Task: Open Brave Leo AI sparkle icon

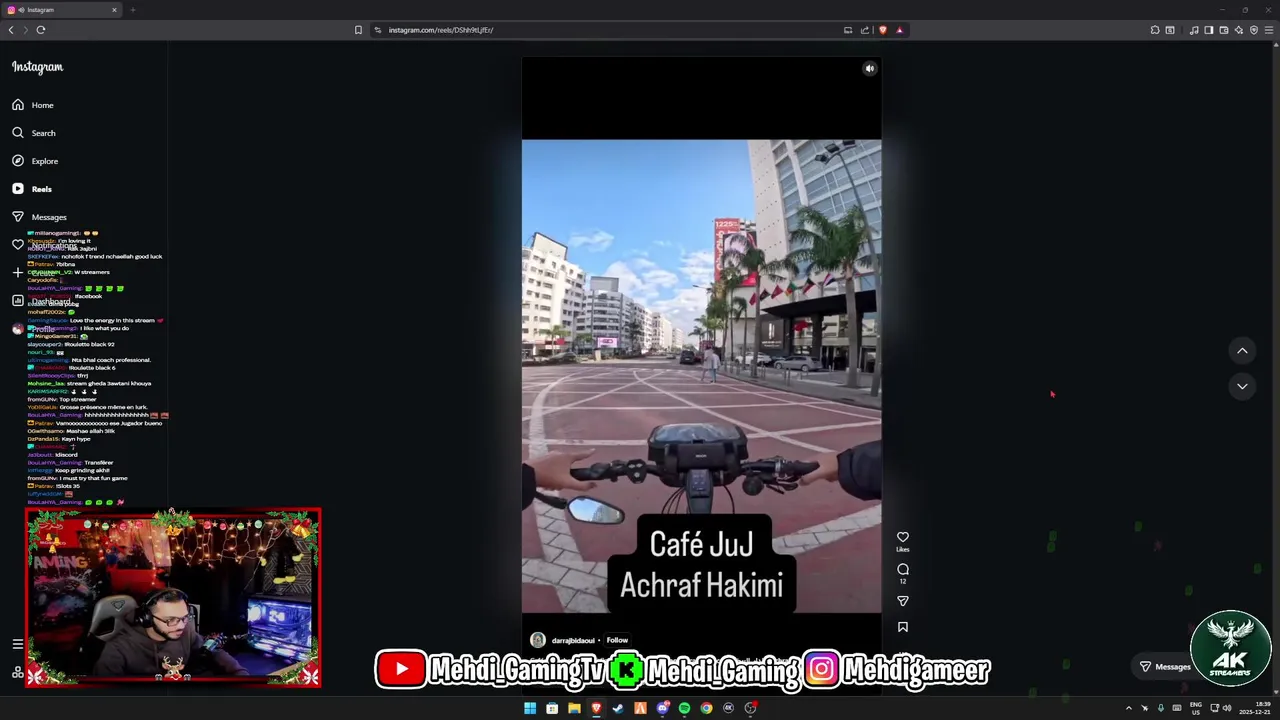Action: tap(1239, 30)
